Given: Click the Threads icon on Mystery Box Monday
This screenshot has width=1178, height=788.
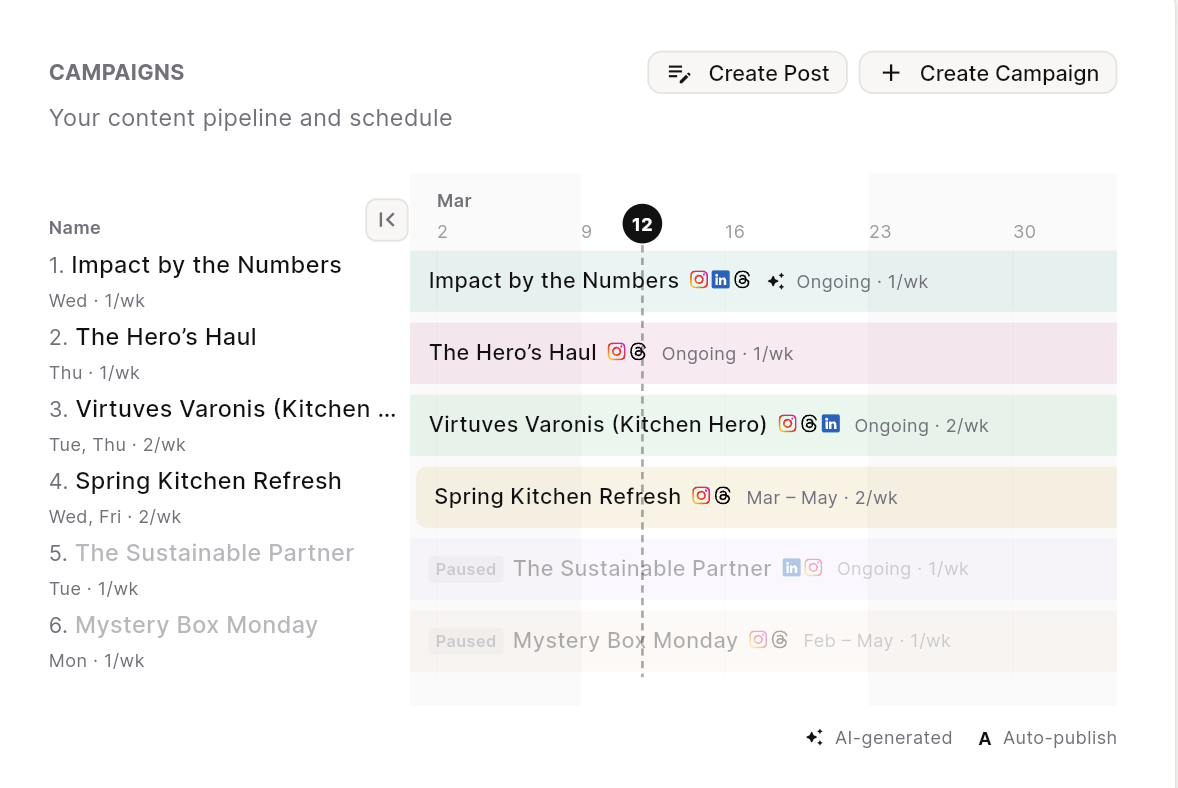Looking at the screenshot, I should [x=780, y=639].
